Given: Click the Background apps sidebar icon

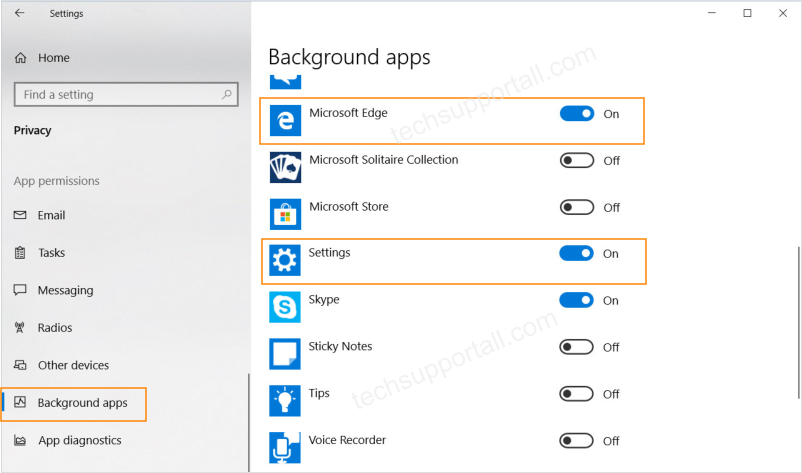Looking at the screenshot, I should tap(20, 402).
